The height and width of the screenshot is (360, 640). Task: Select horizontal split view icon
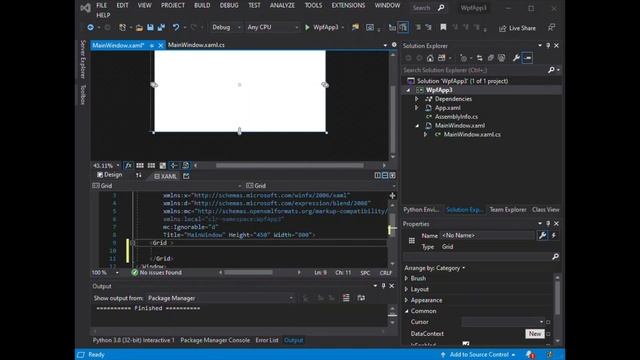tap(385, 176)
